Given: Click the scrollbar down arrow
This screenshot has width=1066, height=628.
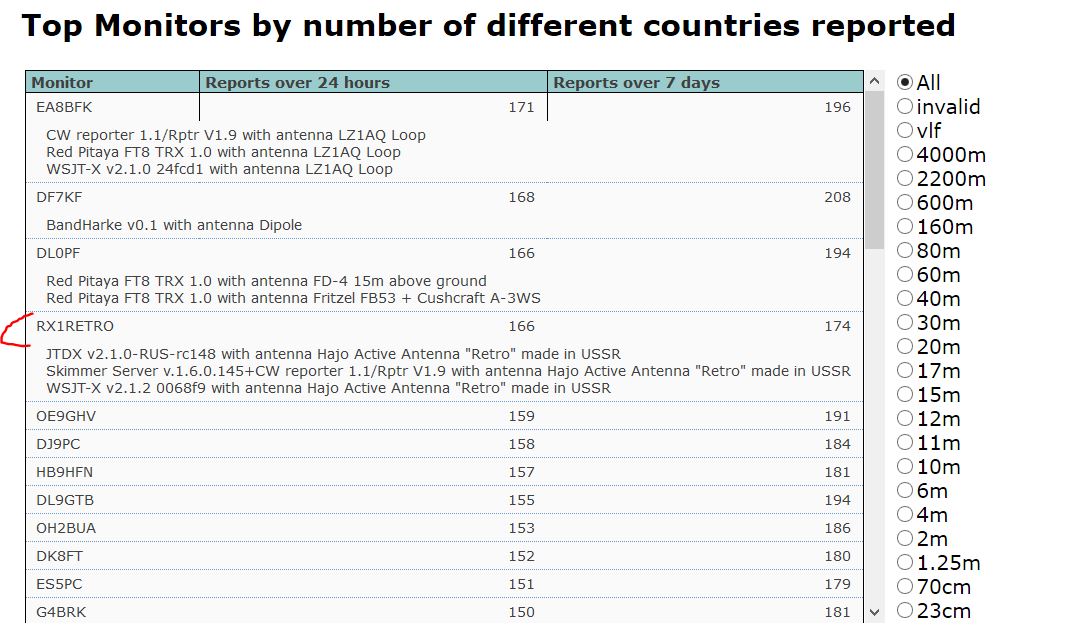Looking at the screenshot, I should pyautogui.click(x=875, y=612).
